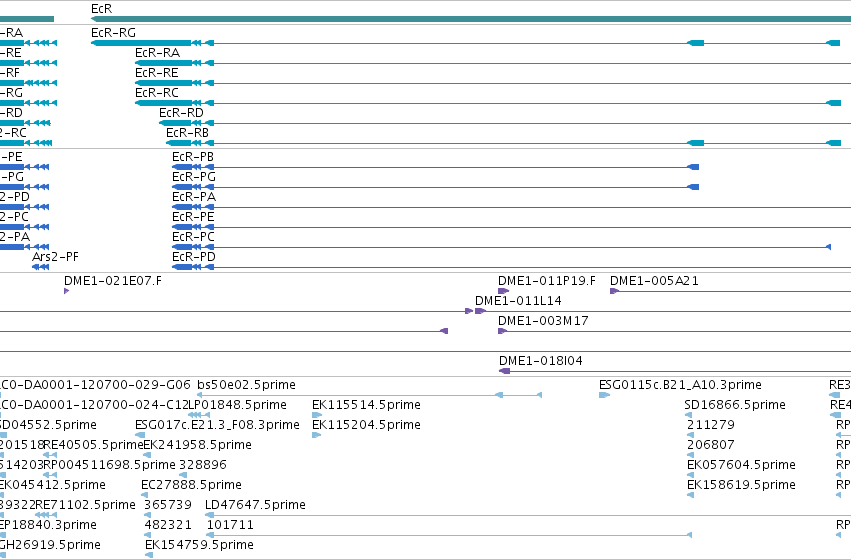Select the 482321 EST label

click(168, 526)
